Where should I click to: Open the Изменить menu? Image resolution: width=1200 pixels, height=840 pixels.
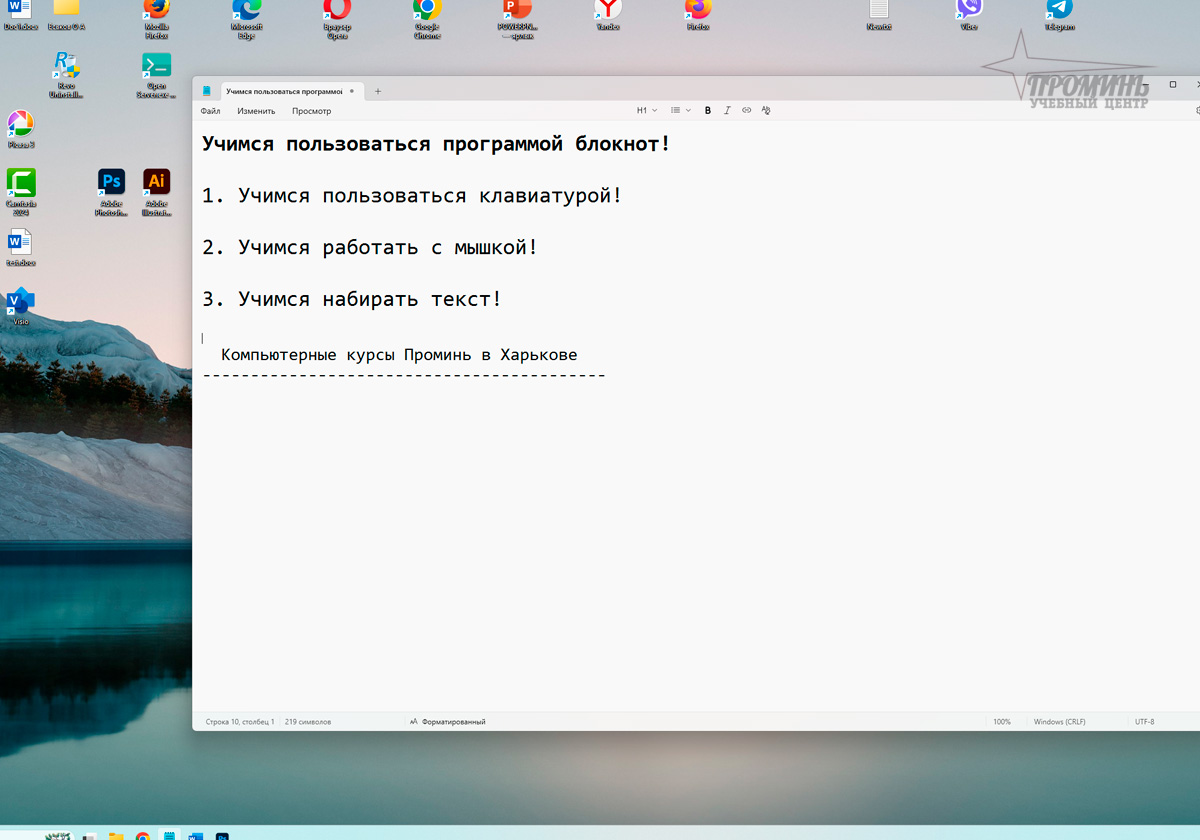[256, 111]
